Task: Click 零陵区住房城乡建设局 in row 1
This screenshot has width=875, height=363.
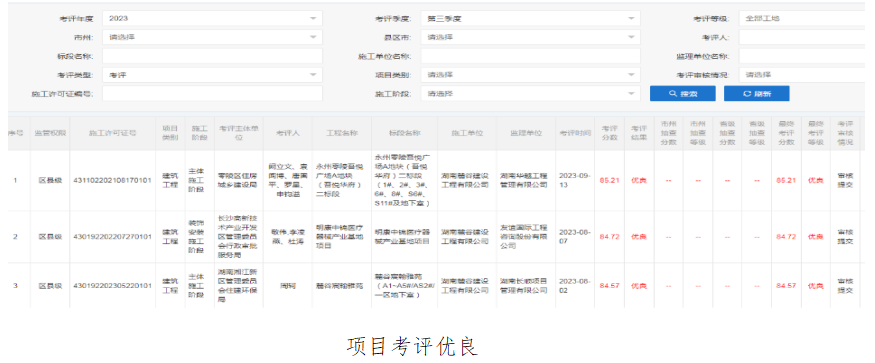Action: tap(239, 180)
